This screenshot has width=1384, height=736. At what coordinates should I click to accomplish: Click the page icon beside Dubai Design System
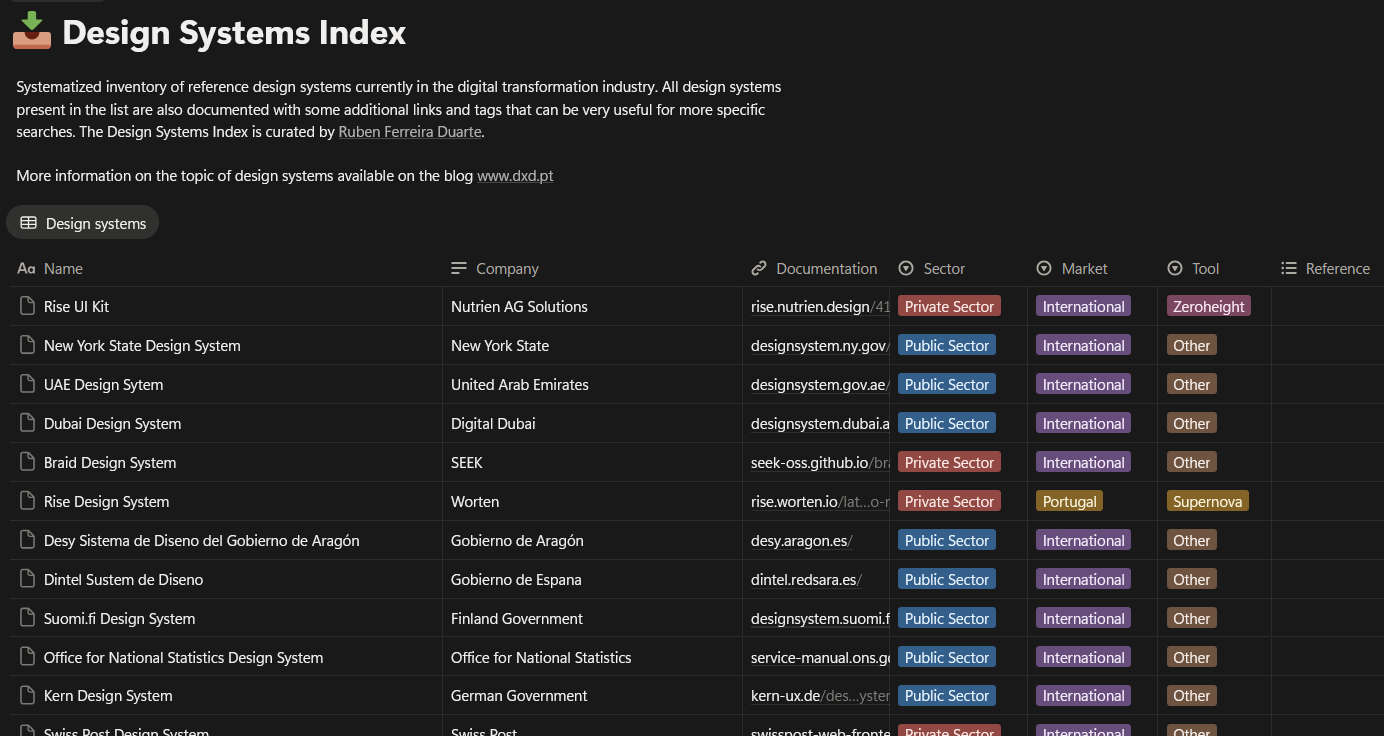(28, 423)
